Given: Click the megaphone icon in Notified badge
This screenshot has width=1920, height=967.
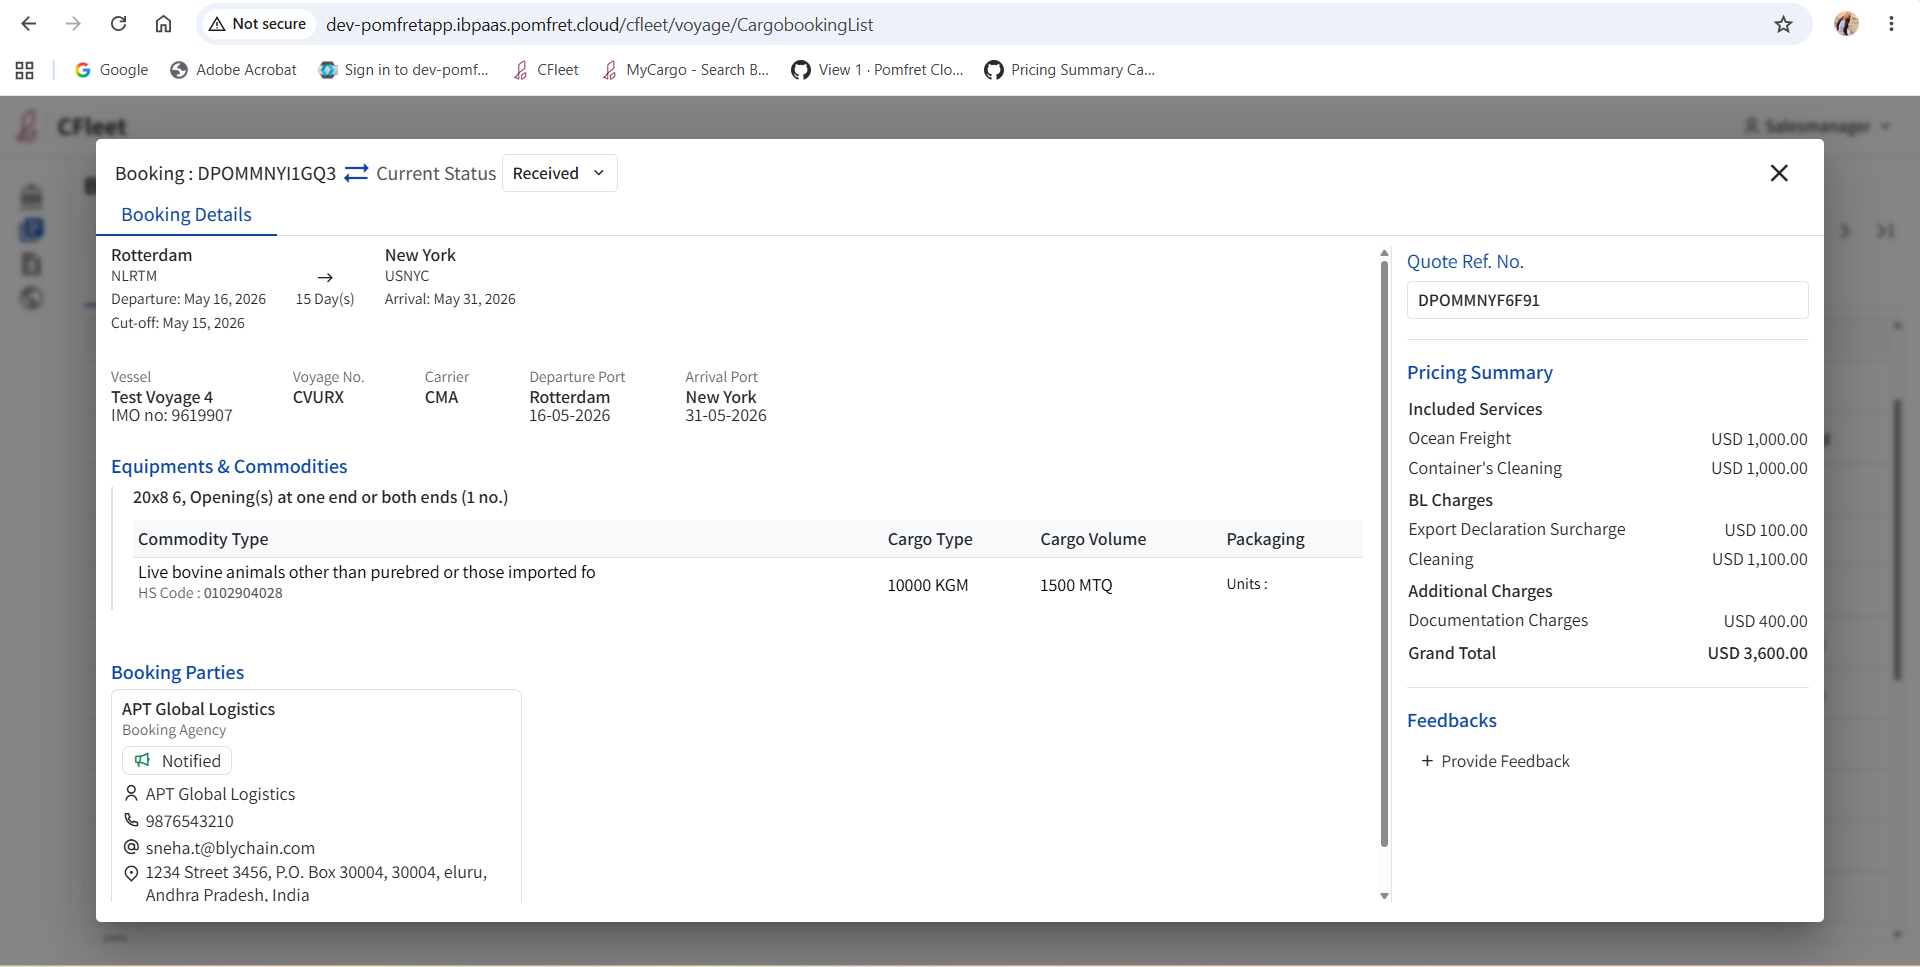Looking at the screenshot, I should click(x=143, y=760).
